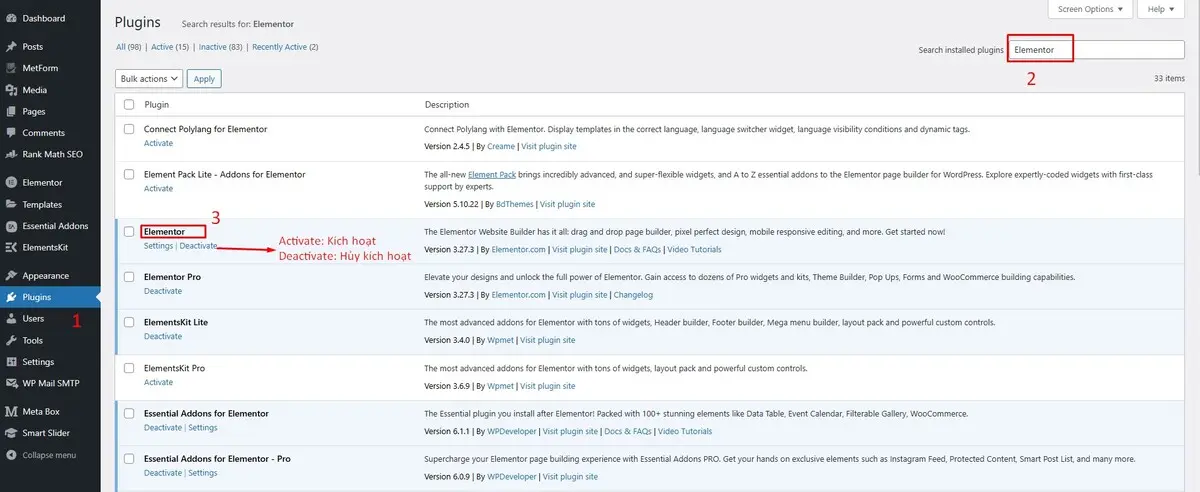Screen dimensions: 1200x492
Task: Deactivate the Elementor plugin
Action: pos(198,246)
